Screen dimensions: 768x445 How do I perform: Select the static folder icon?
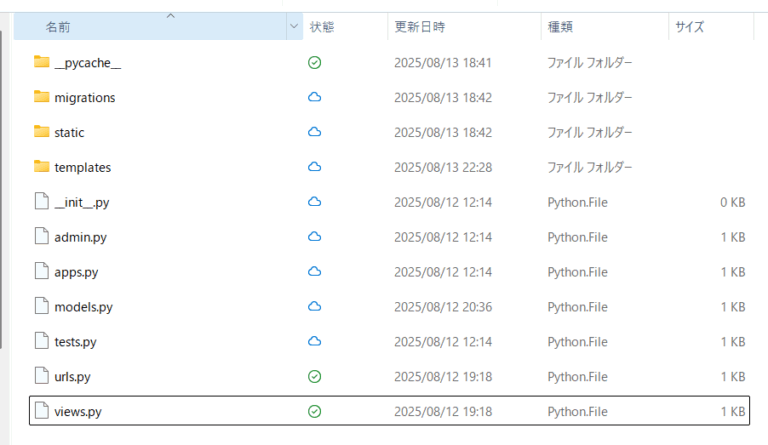(x=41, y=132)
